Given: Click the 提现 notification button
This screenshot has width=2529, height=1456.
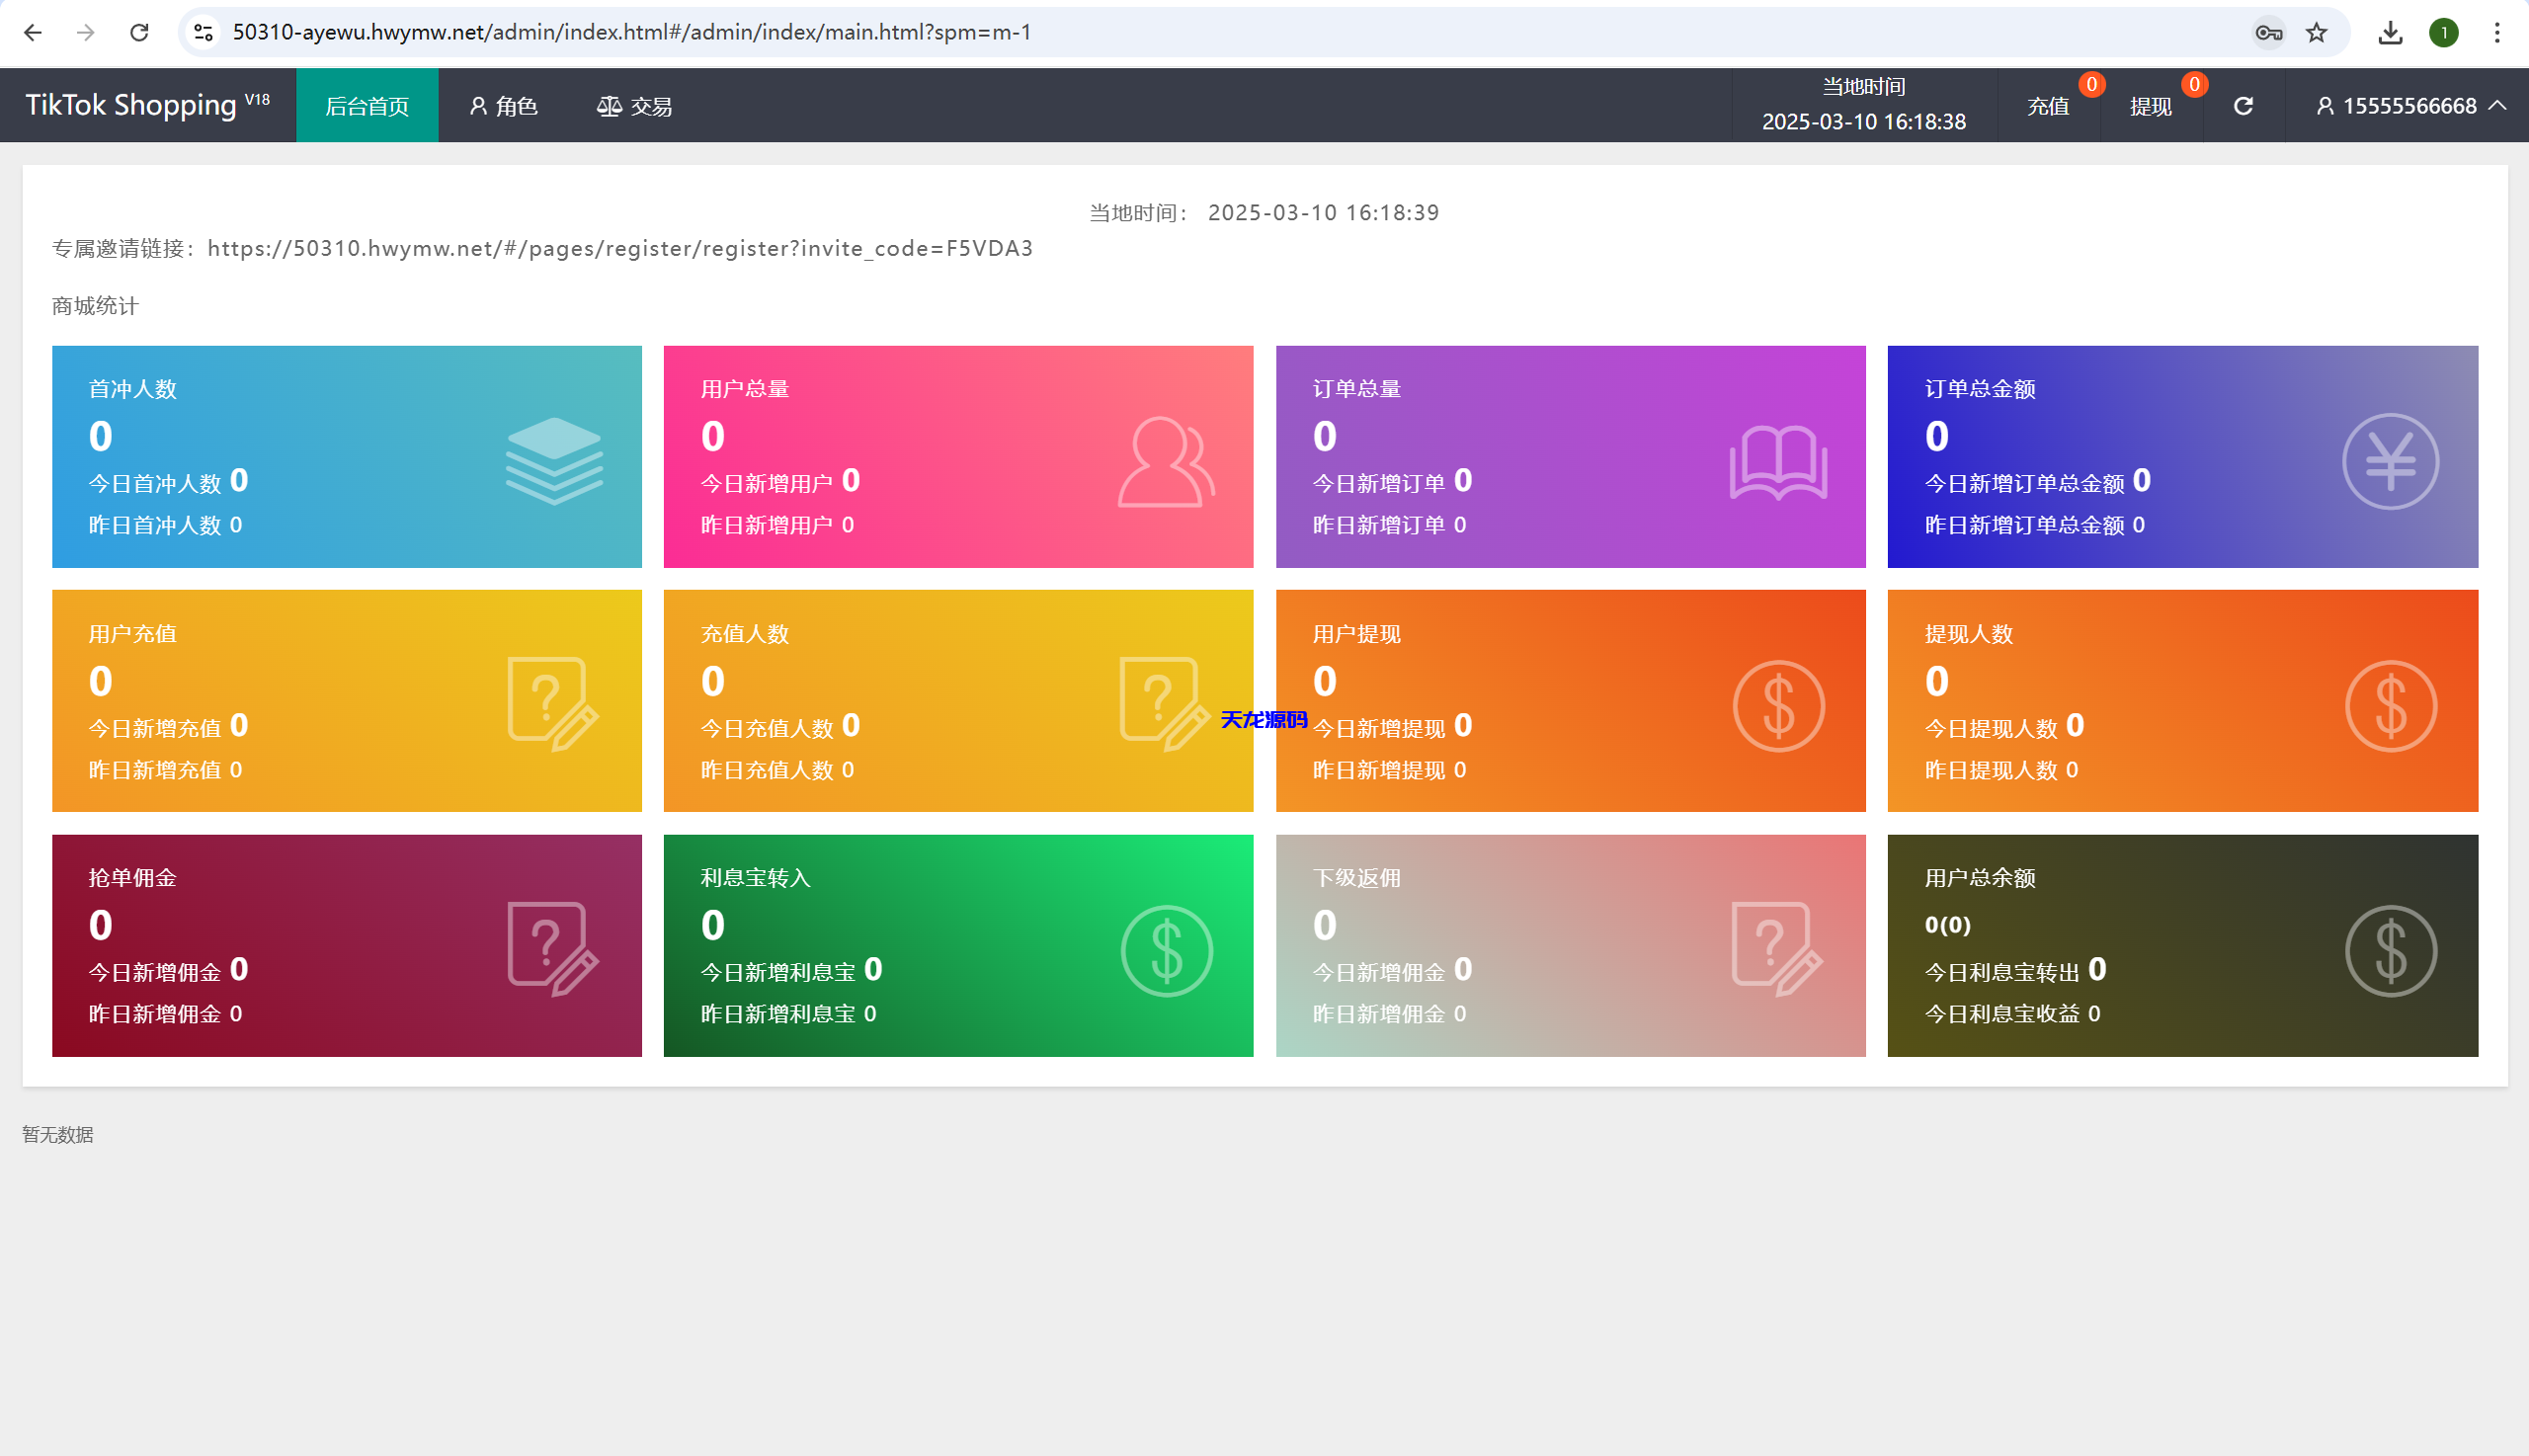Looking at the screenshot, I should 2150,106.
